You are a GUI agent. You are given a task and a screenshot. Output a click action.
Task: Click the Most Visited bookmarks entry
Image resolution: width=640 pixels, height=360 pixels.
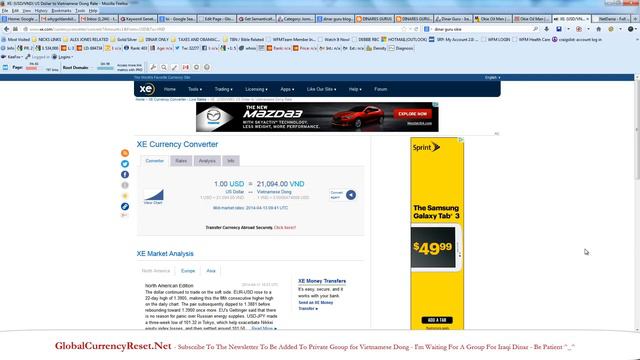[16, 40]
